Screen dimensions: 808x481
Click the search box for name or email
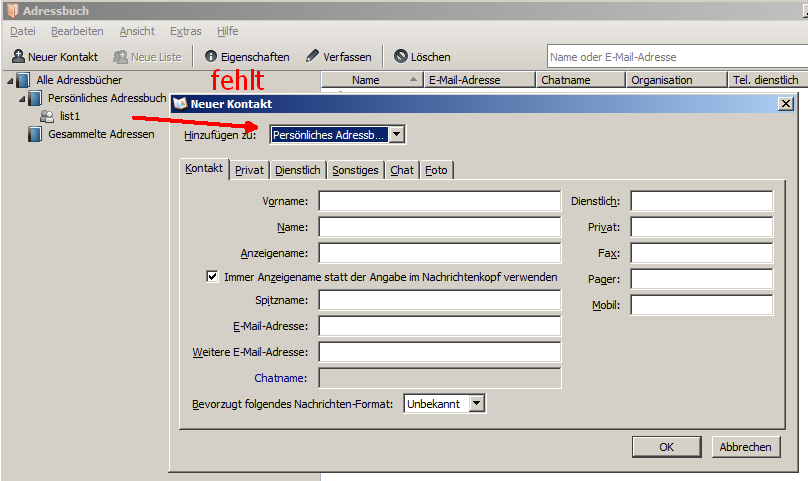click(676, 57)
